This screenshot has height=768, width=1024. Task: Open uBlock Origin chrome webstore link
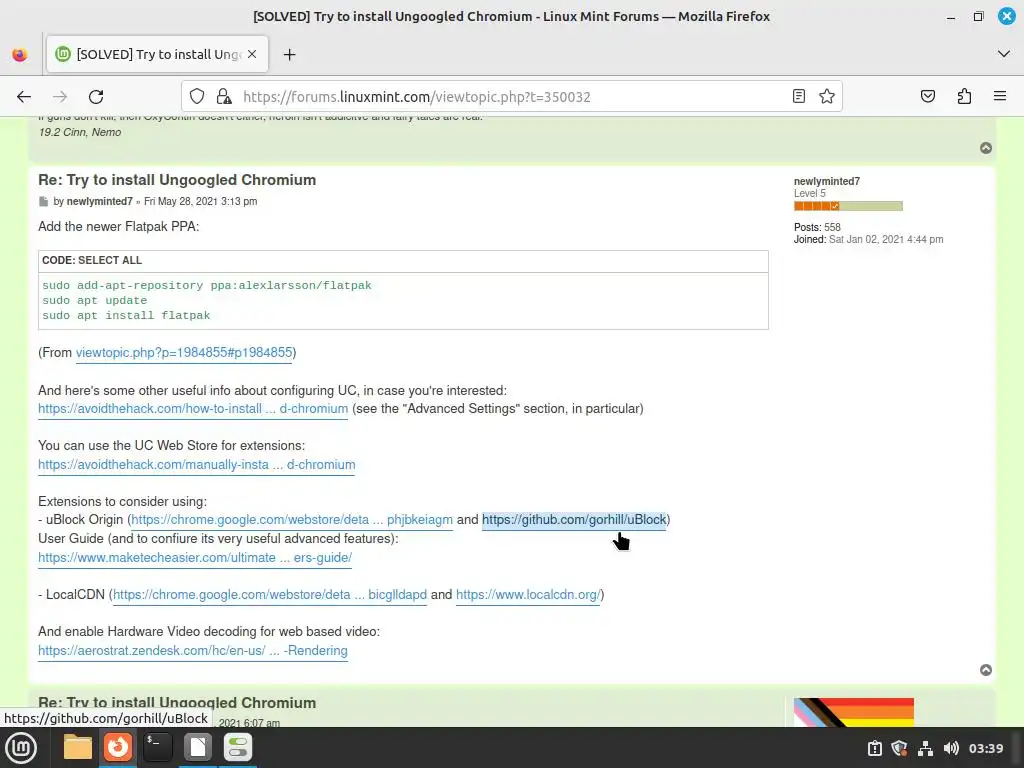click(292, 520)
